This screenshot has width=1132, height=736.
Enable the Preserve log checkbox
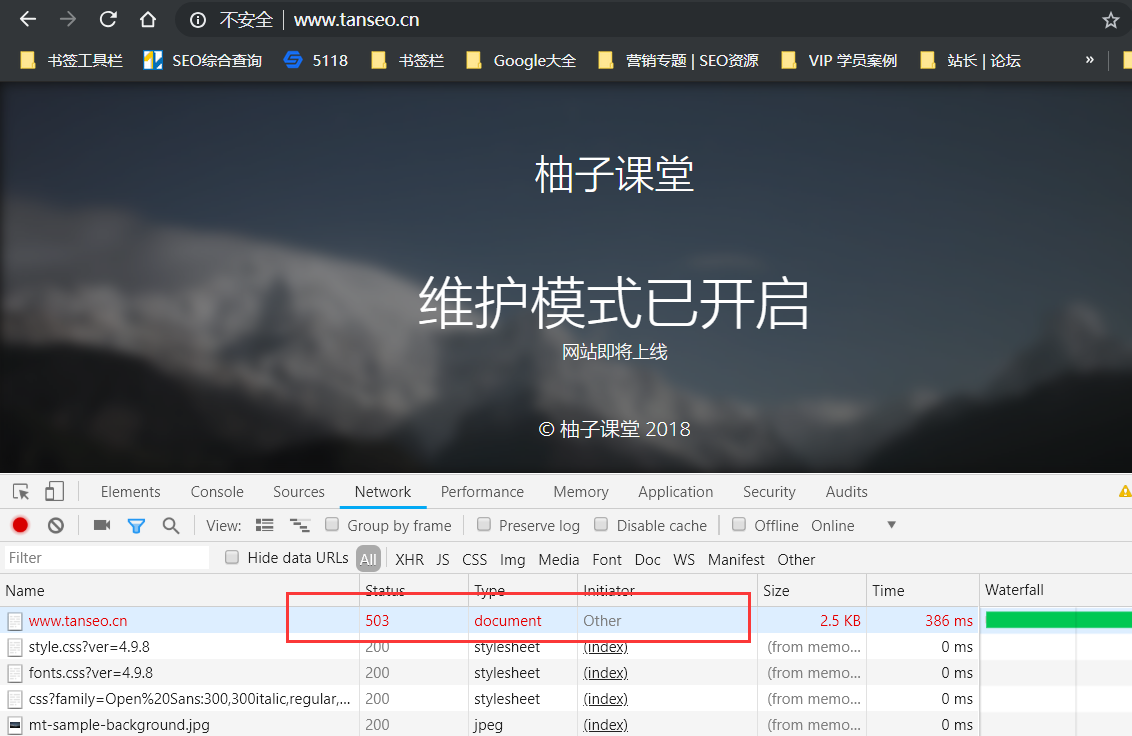point(484,524)
